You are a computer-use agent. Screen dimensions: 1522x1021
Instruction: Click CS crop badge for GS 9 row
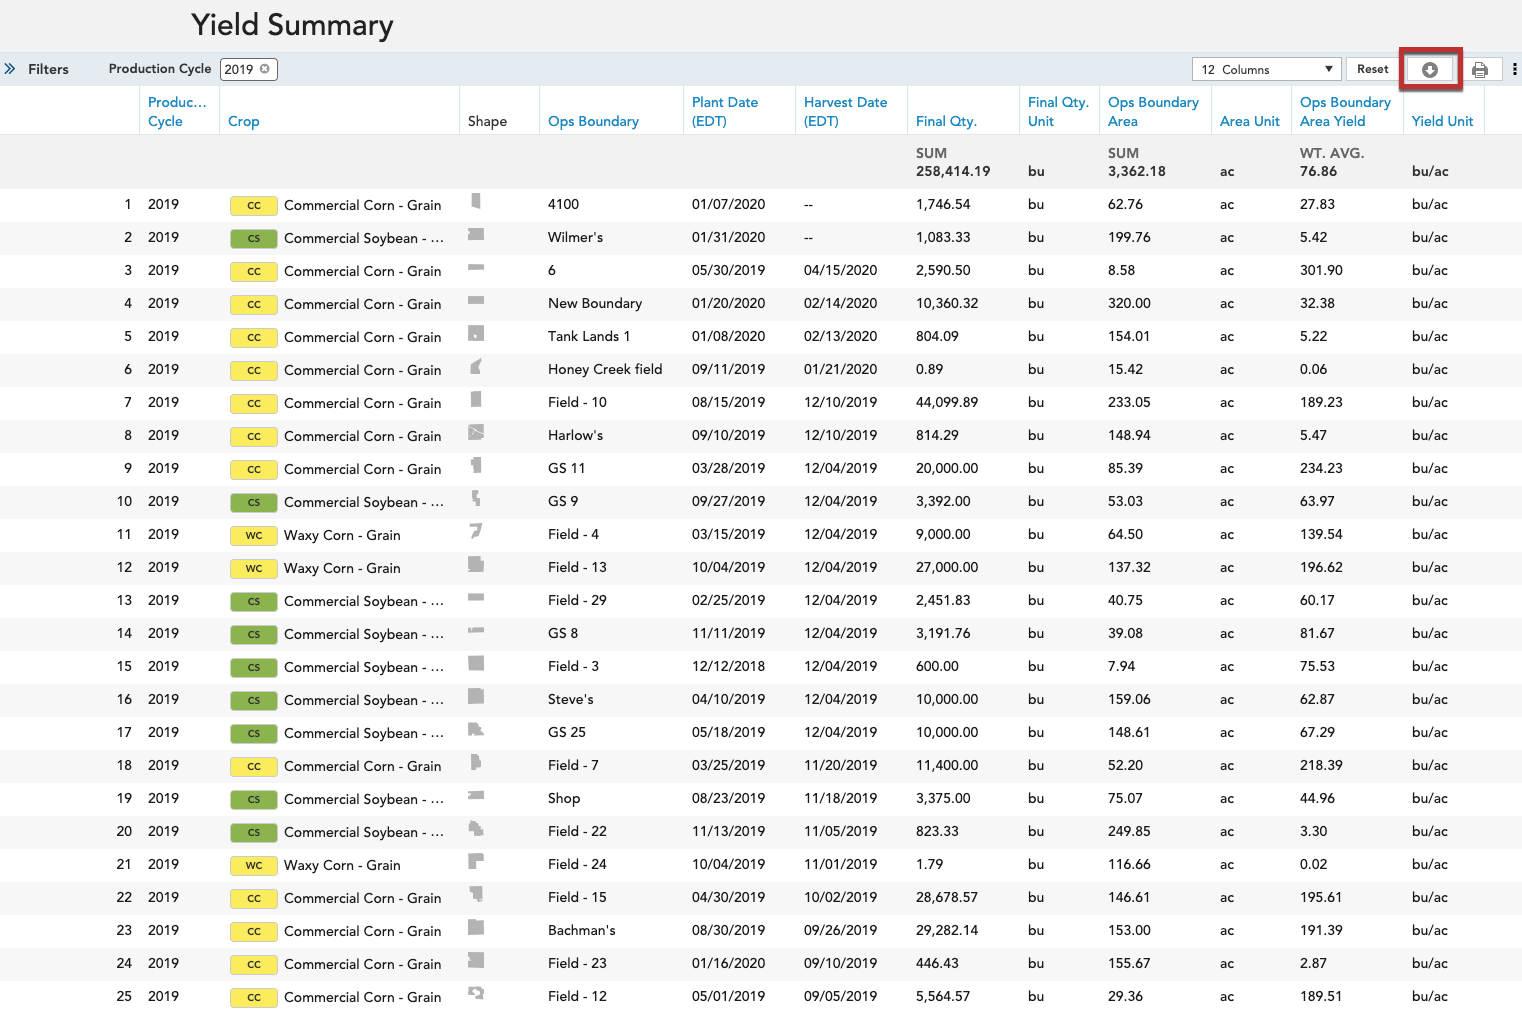254,502
